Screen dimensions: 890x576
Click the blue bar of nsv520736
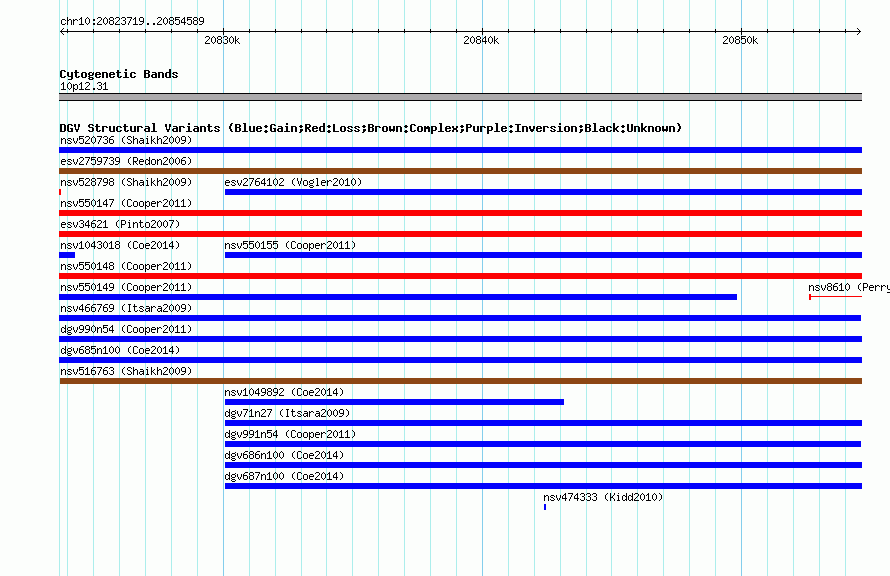tap(460, 150)
